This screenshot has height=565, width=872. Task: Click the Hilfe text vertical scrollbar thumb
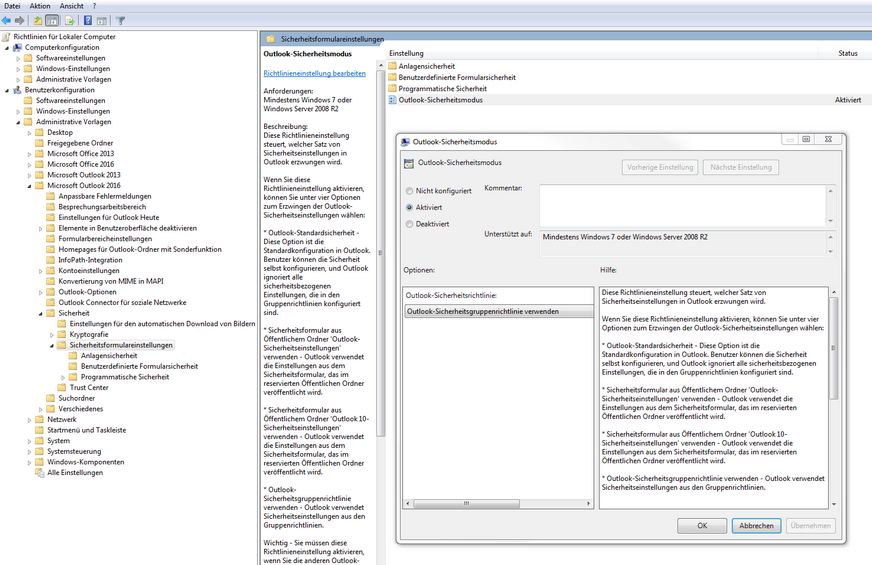click(833, 348)
